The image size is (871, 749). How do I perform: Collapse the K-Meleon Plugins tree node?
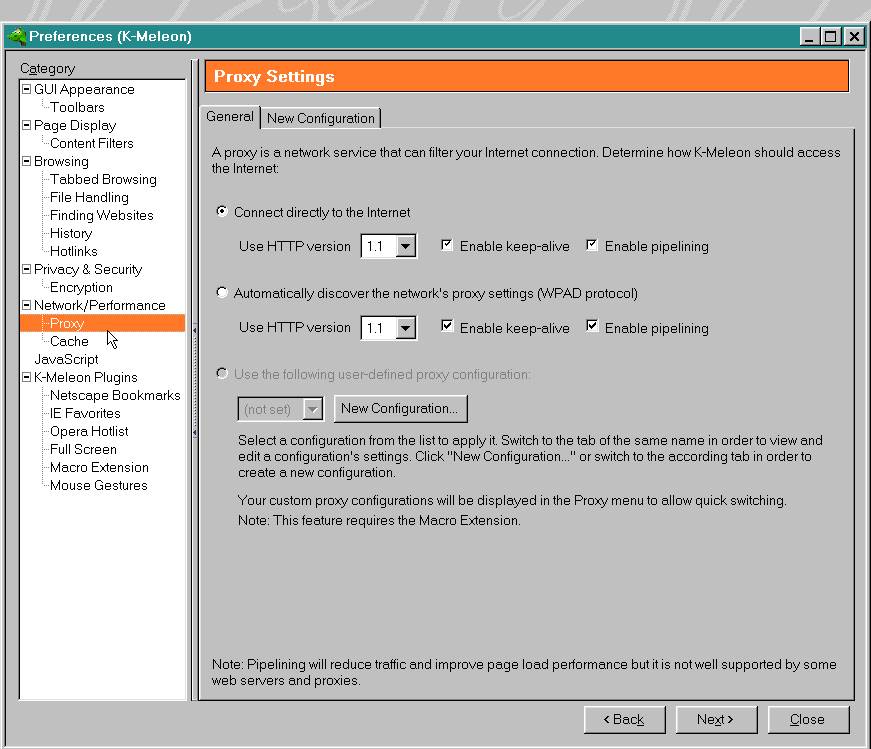pyautogui.click(x=27, y=378)
